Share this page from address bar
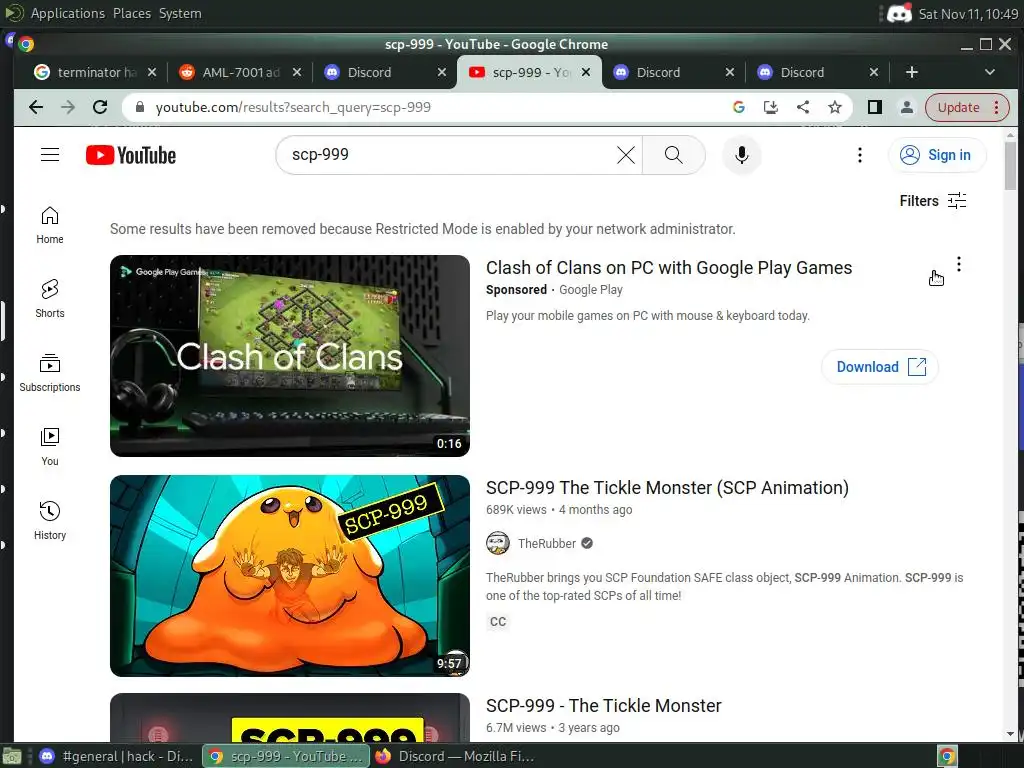 click(x=803, y=107)
